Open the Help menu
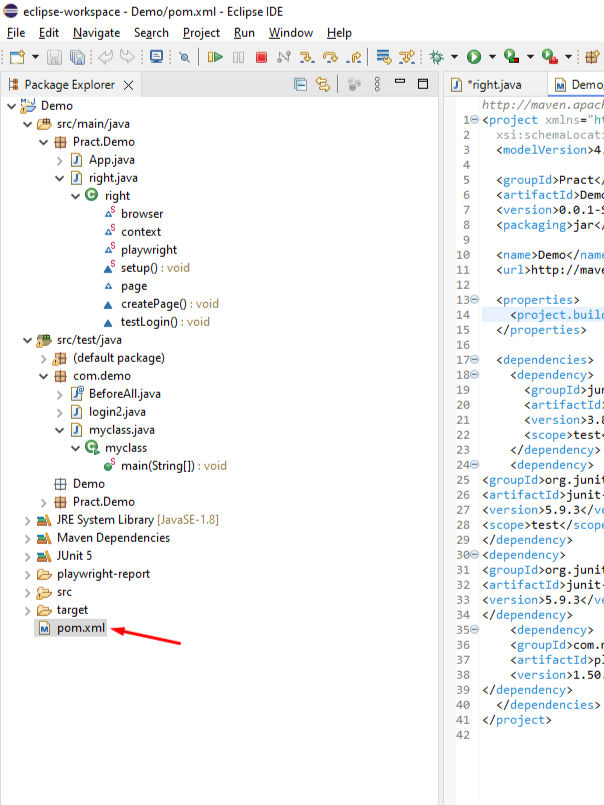Screen dimensions: 604x805 coord(339,33)
